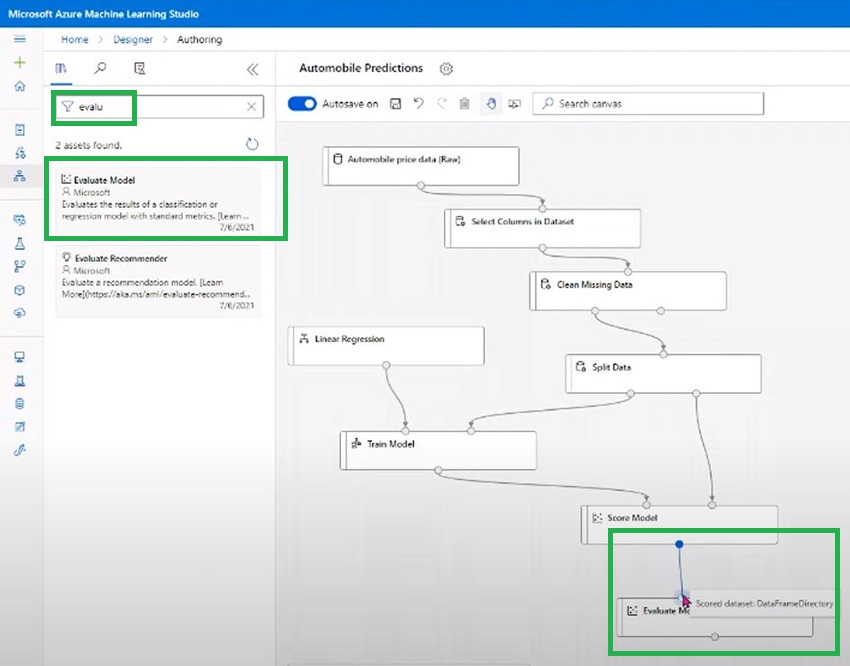Click Automobile Predictions pipeline title
The image size is (850, 666).
point(361,68)
